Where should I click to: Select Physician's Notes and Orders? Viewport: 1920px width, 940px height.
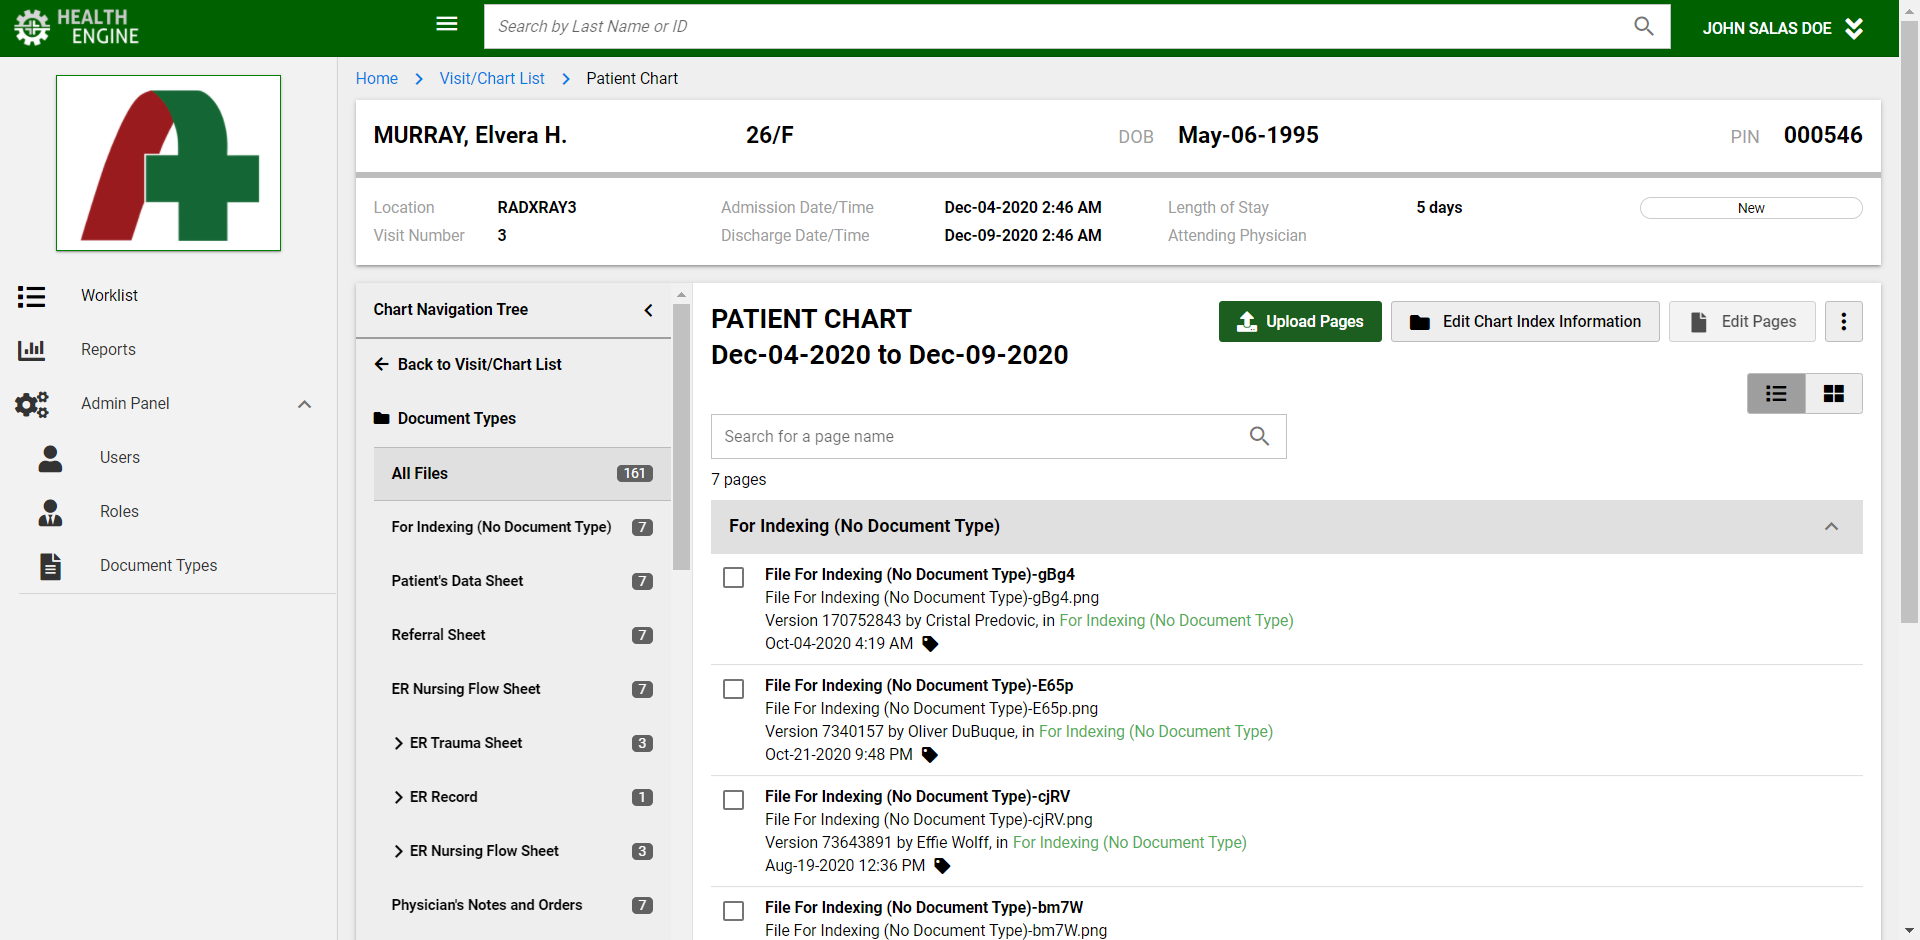click(x=522, y=906)
